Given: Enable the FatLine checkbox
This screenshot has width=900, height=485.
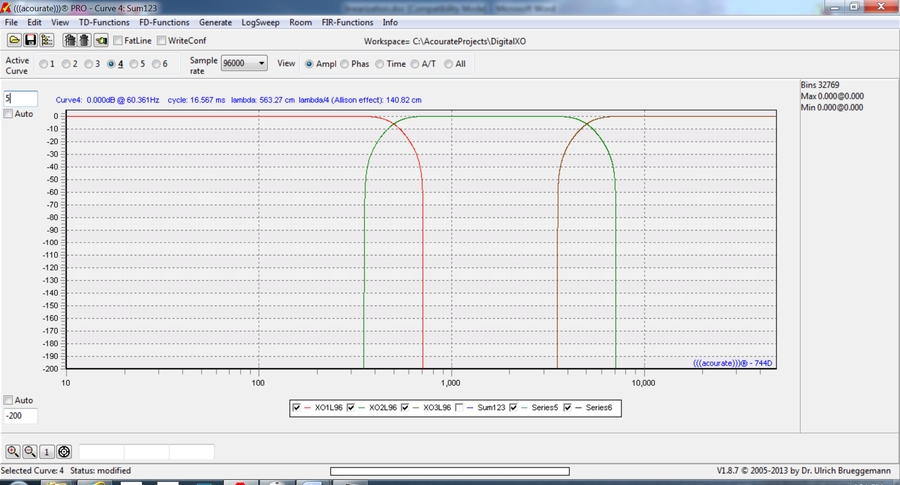Looking at the screenshot, I should (118, 41).
